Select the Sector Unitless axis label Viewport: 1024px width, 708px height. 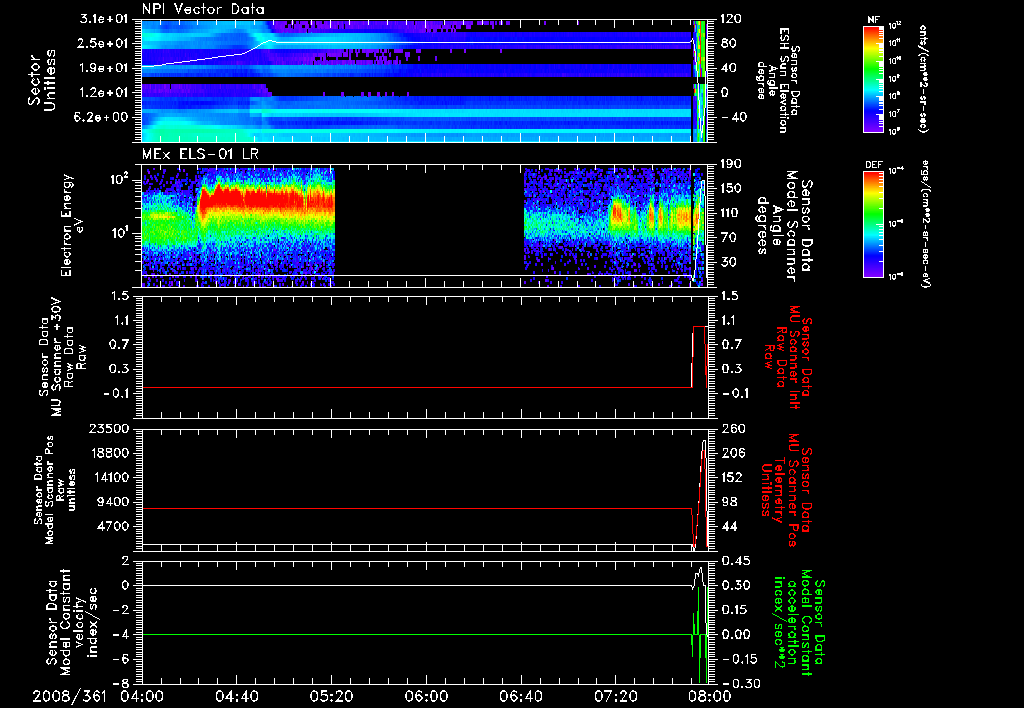[x=41, y=80]
